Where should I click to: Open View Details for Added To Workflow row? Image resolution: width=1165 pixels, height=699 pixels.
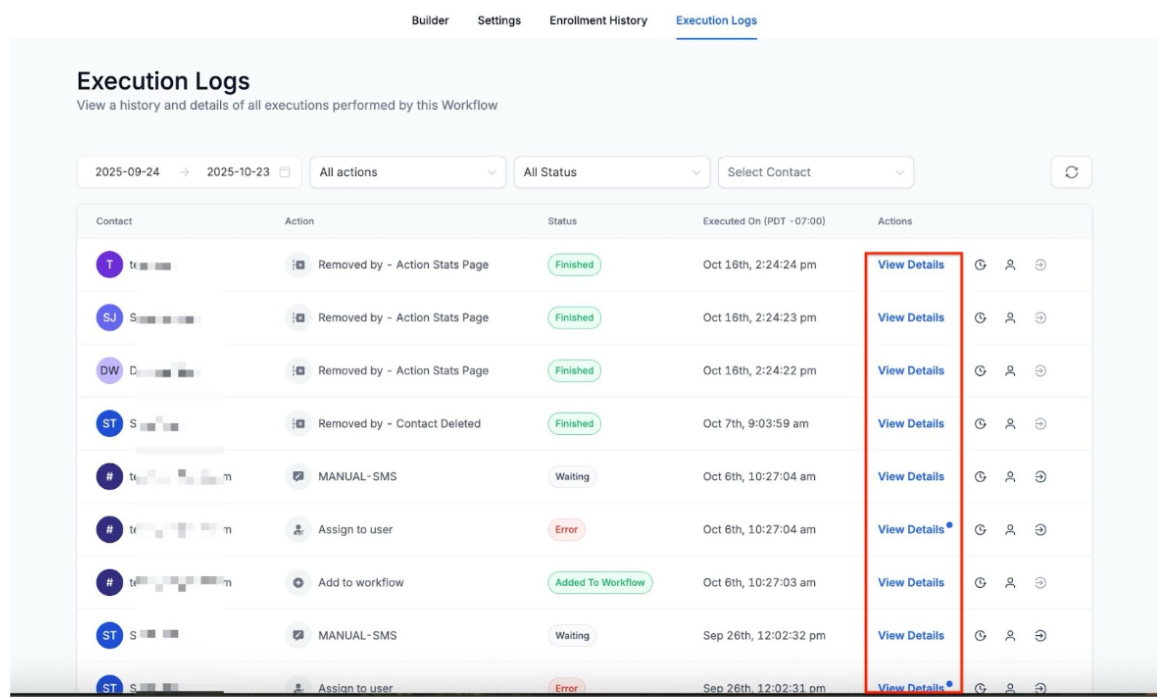click(910, 583)
